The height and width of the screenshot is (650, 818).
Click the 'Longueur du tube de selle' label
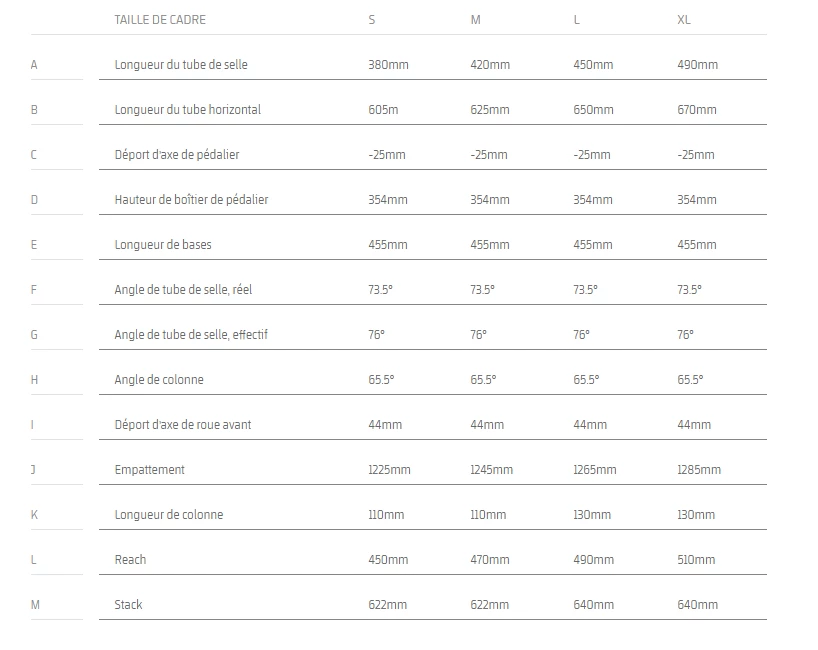[181, 65]
